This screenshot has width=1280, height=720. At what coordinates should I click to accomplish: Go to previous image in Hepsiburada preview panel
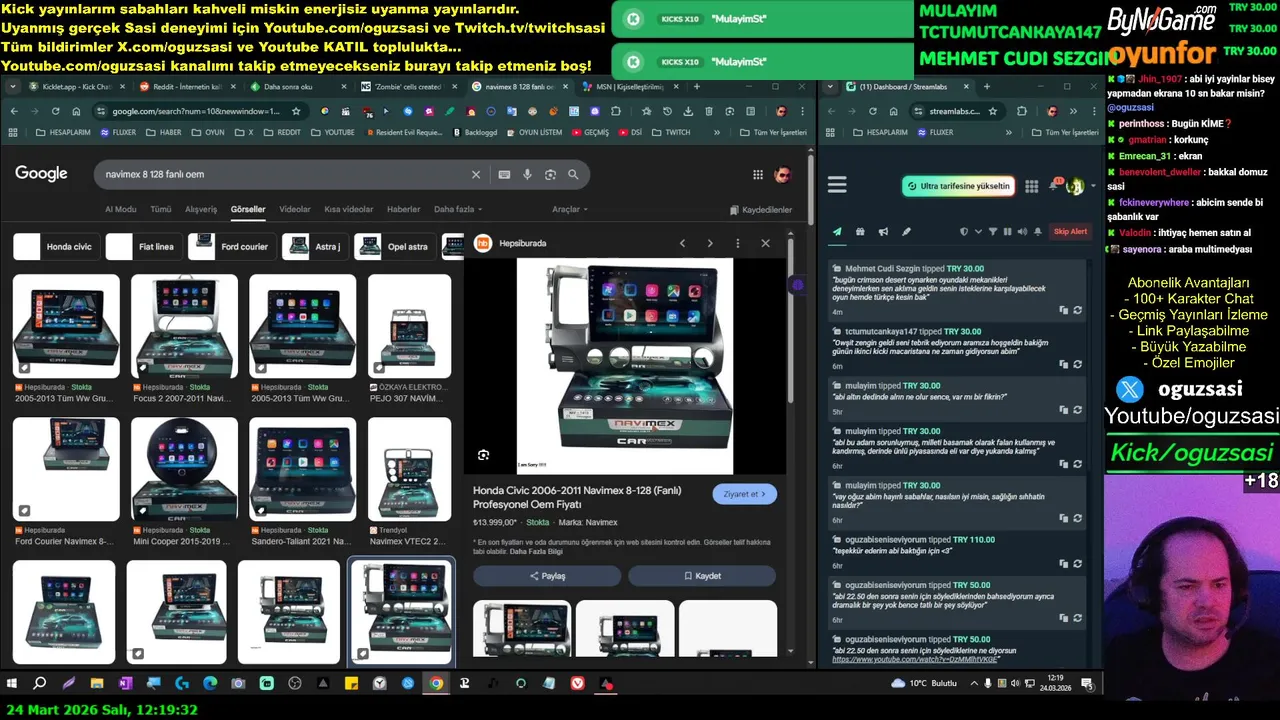click(x=682, y=243)
